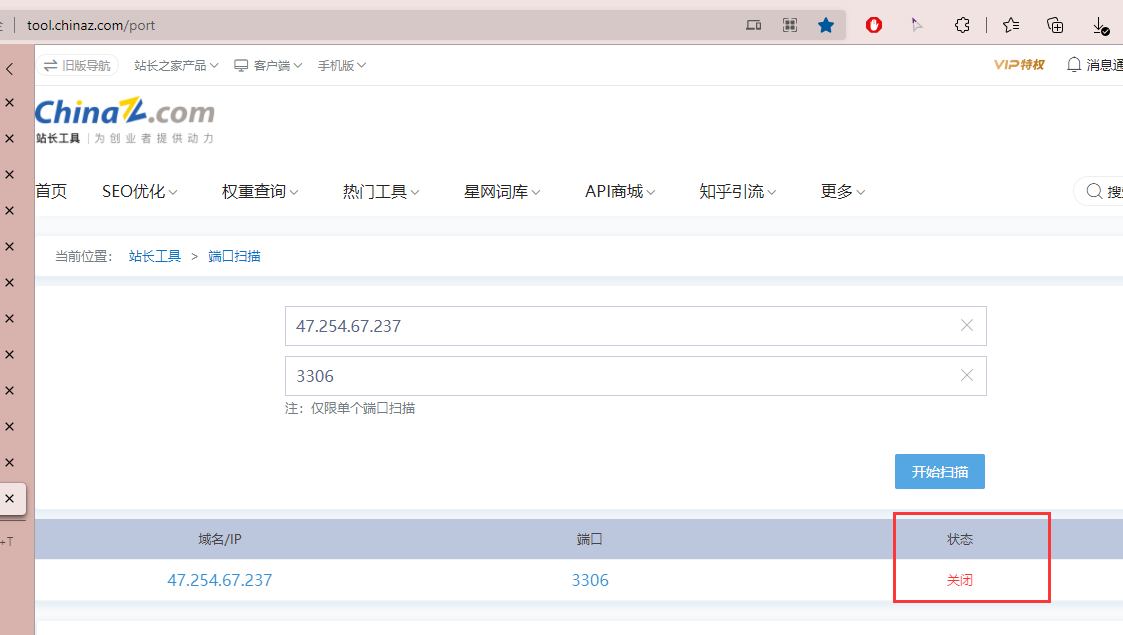This screenshot has width=1123, height=635.
Task: Close the topmost vertical tab X
Action: [9, 103]
